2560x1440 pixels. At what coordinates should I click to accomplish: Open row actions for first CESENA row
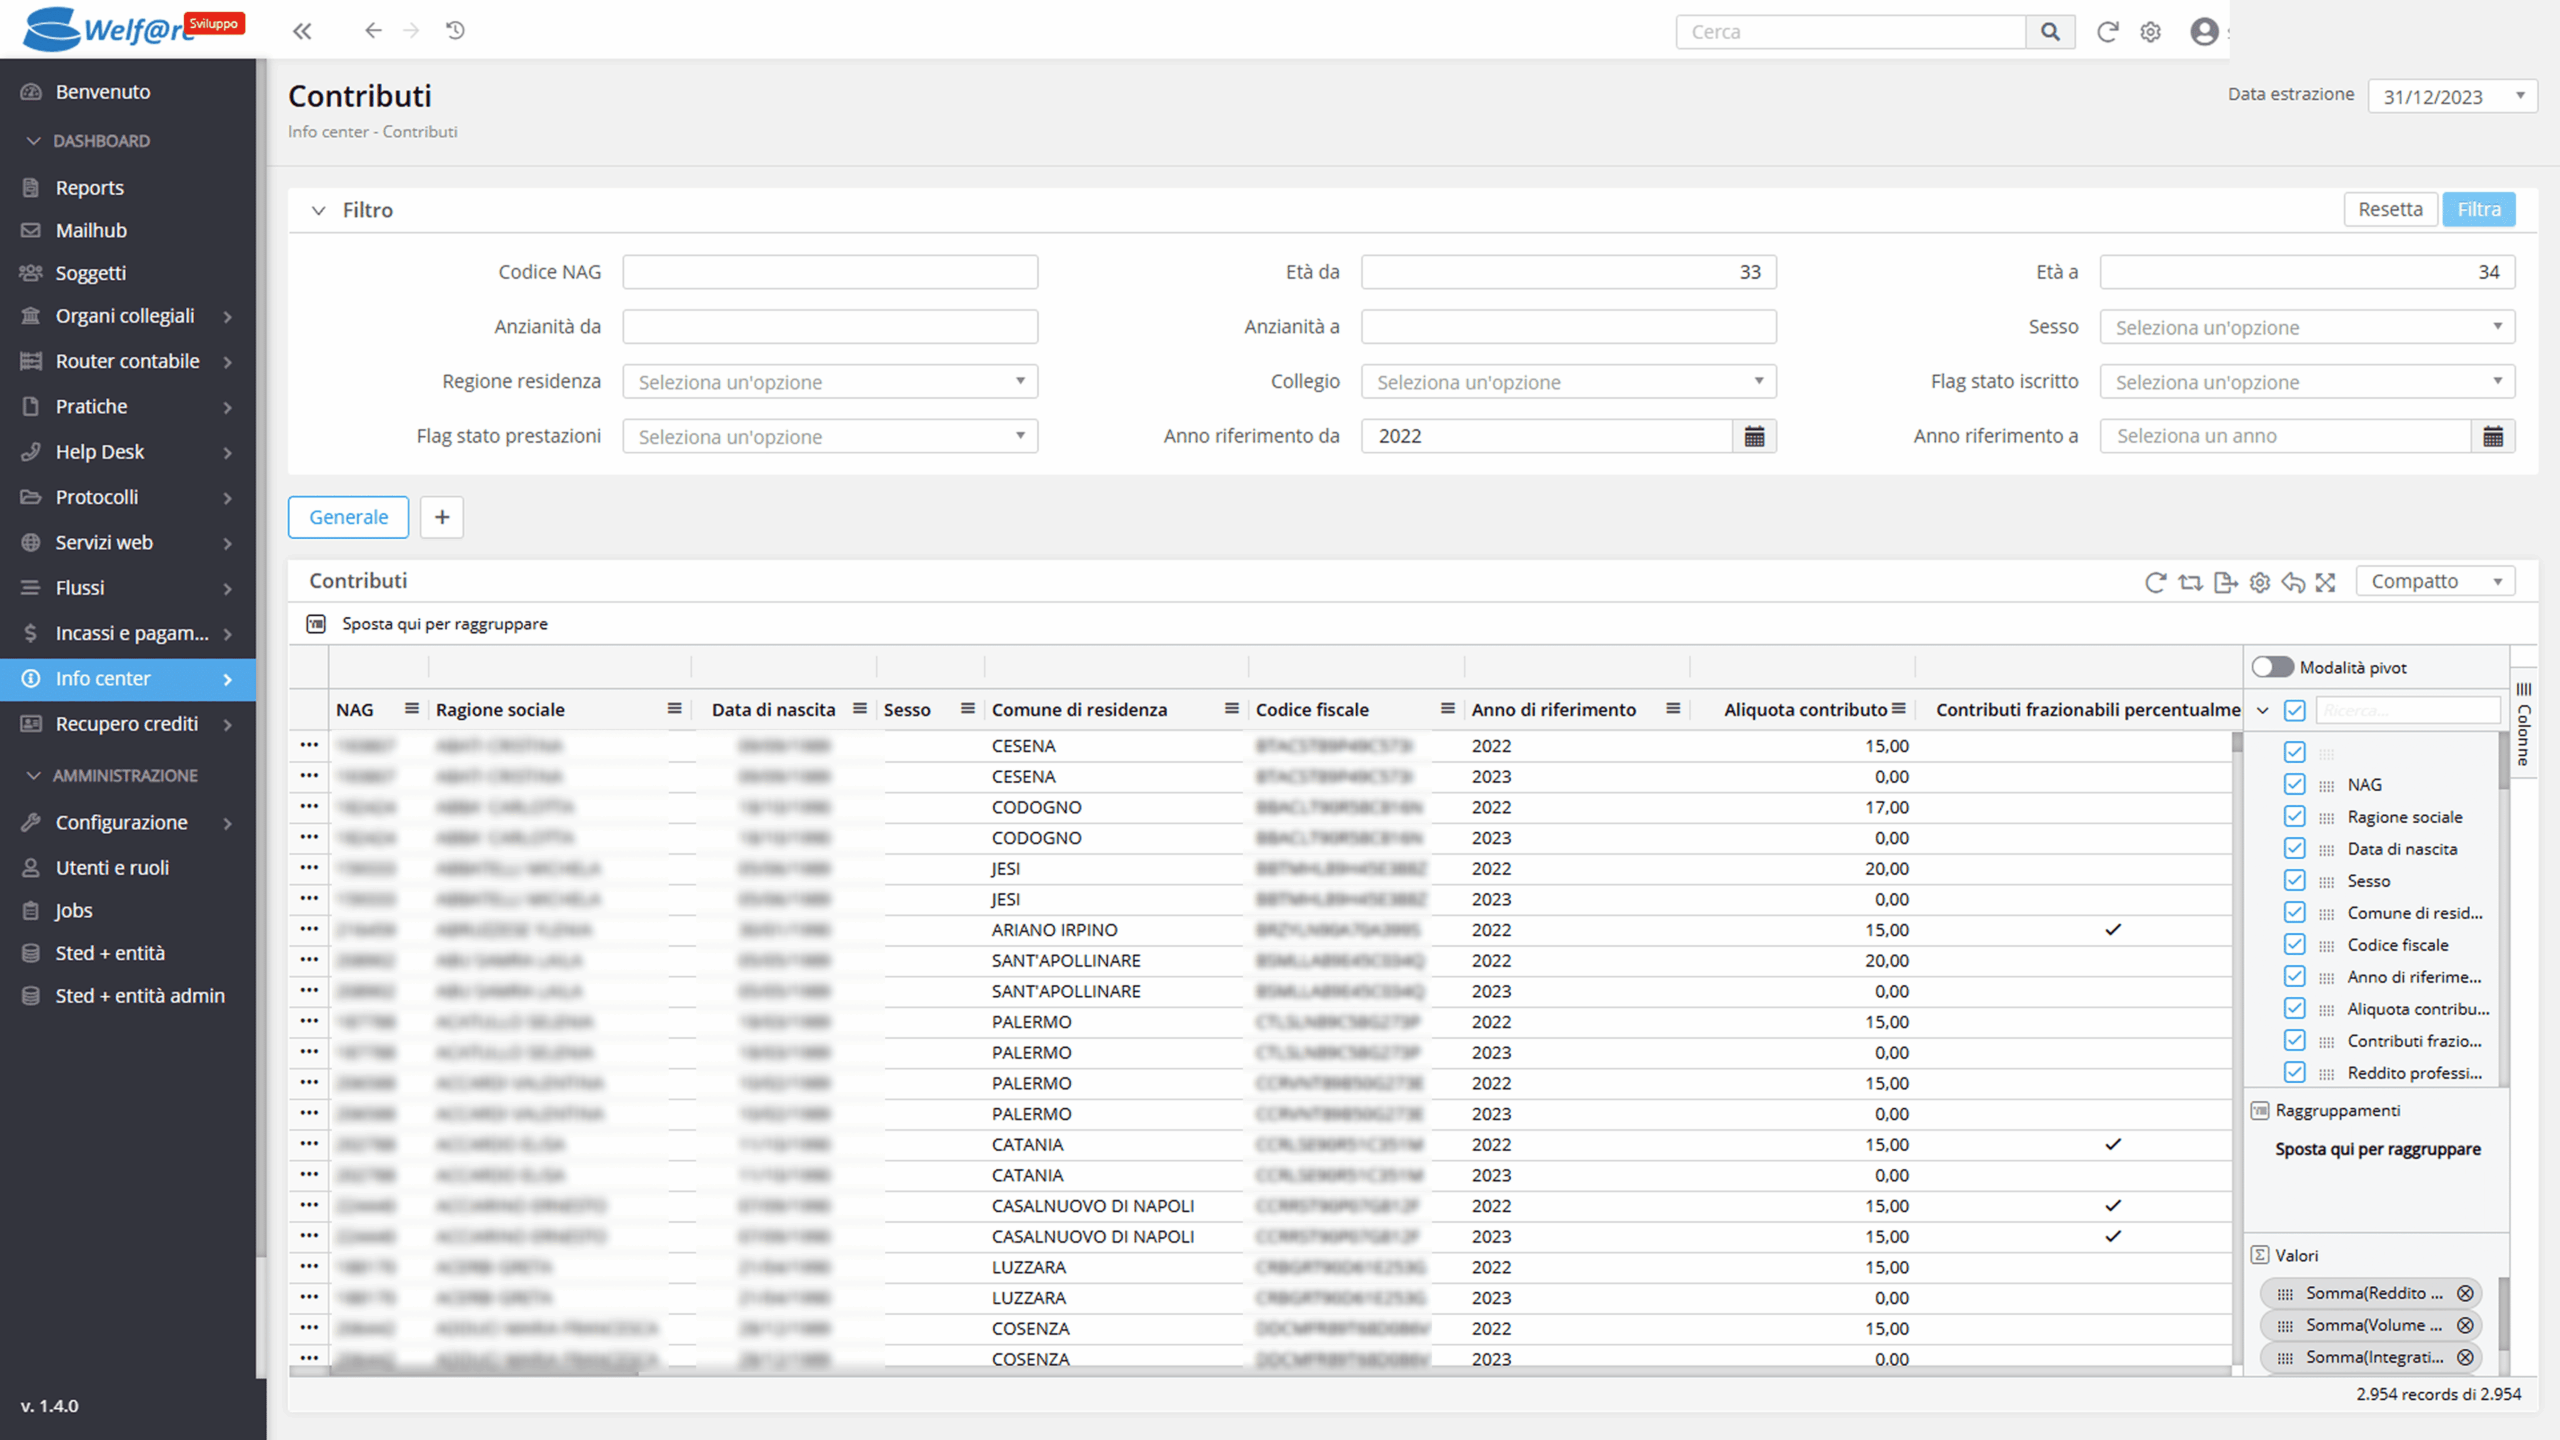click(309, 745)
